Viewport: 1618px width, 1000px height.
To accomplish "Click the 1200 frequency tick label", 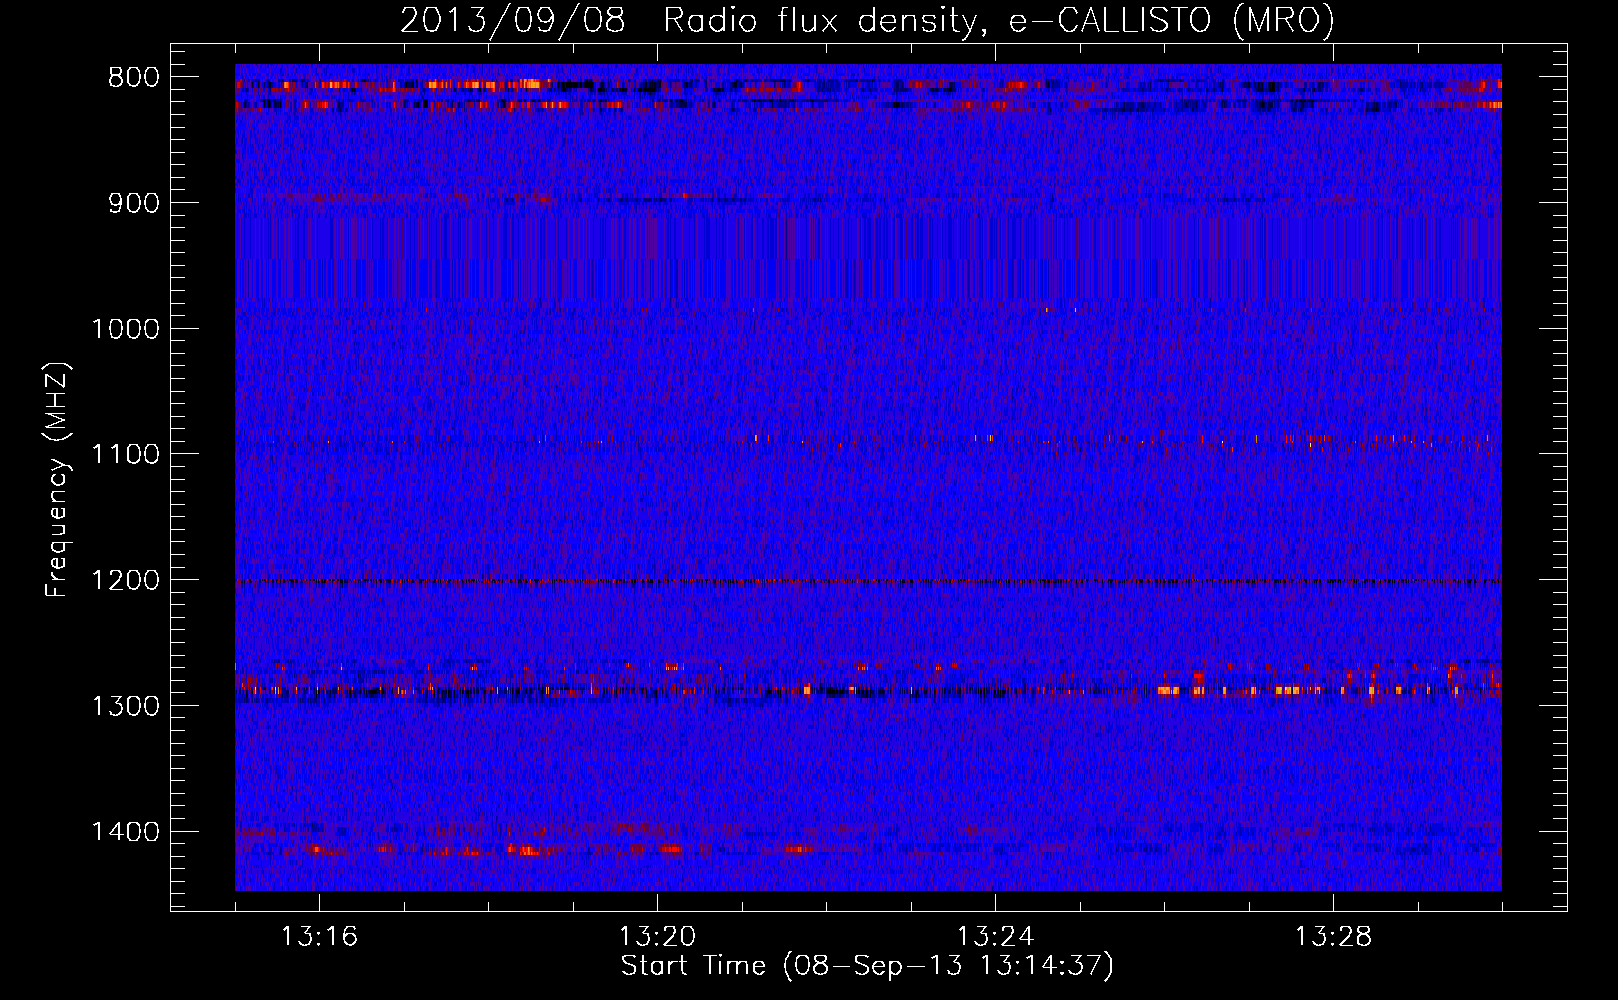I will [125, 580].
